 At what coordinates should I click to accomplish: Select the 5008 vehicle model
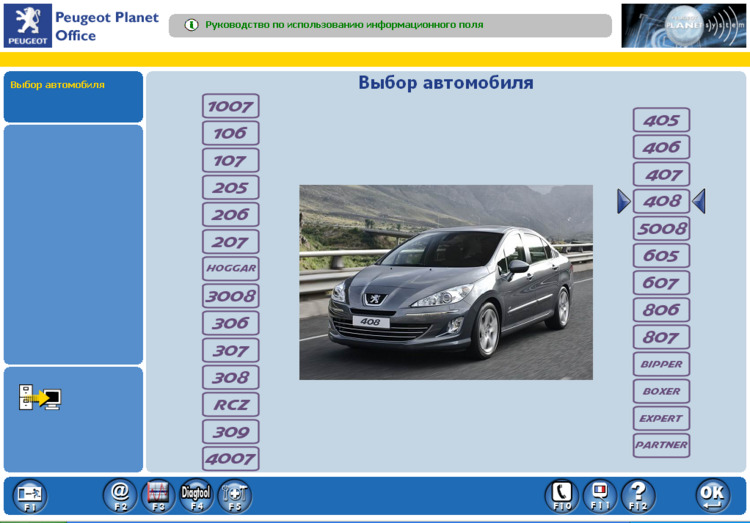tap(662, 228)
